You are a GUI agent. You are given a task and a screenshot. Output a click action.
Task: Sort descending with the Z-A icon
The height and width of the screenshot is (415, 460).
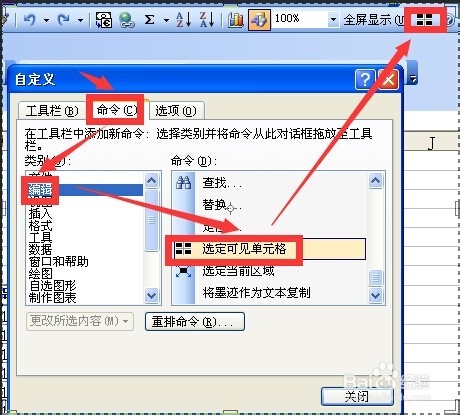coord(207,20)
